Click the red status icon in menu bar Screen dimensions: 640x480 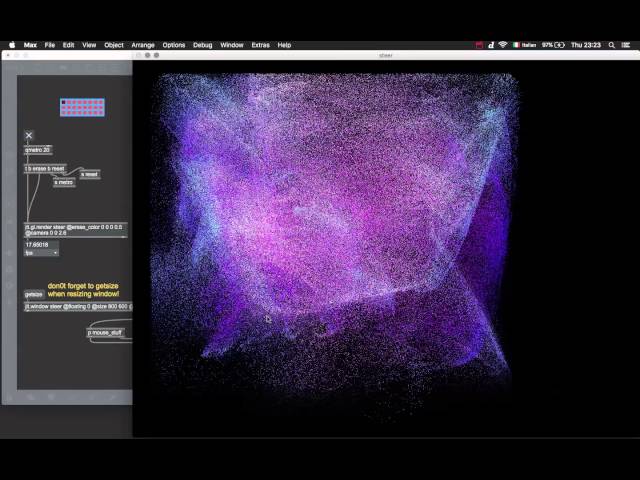pyautogui.click(x=480, y=45)
